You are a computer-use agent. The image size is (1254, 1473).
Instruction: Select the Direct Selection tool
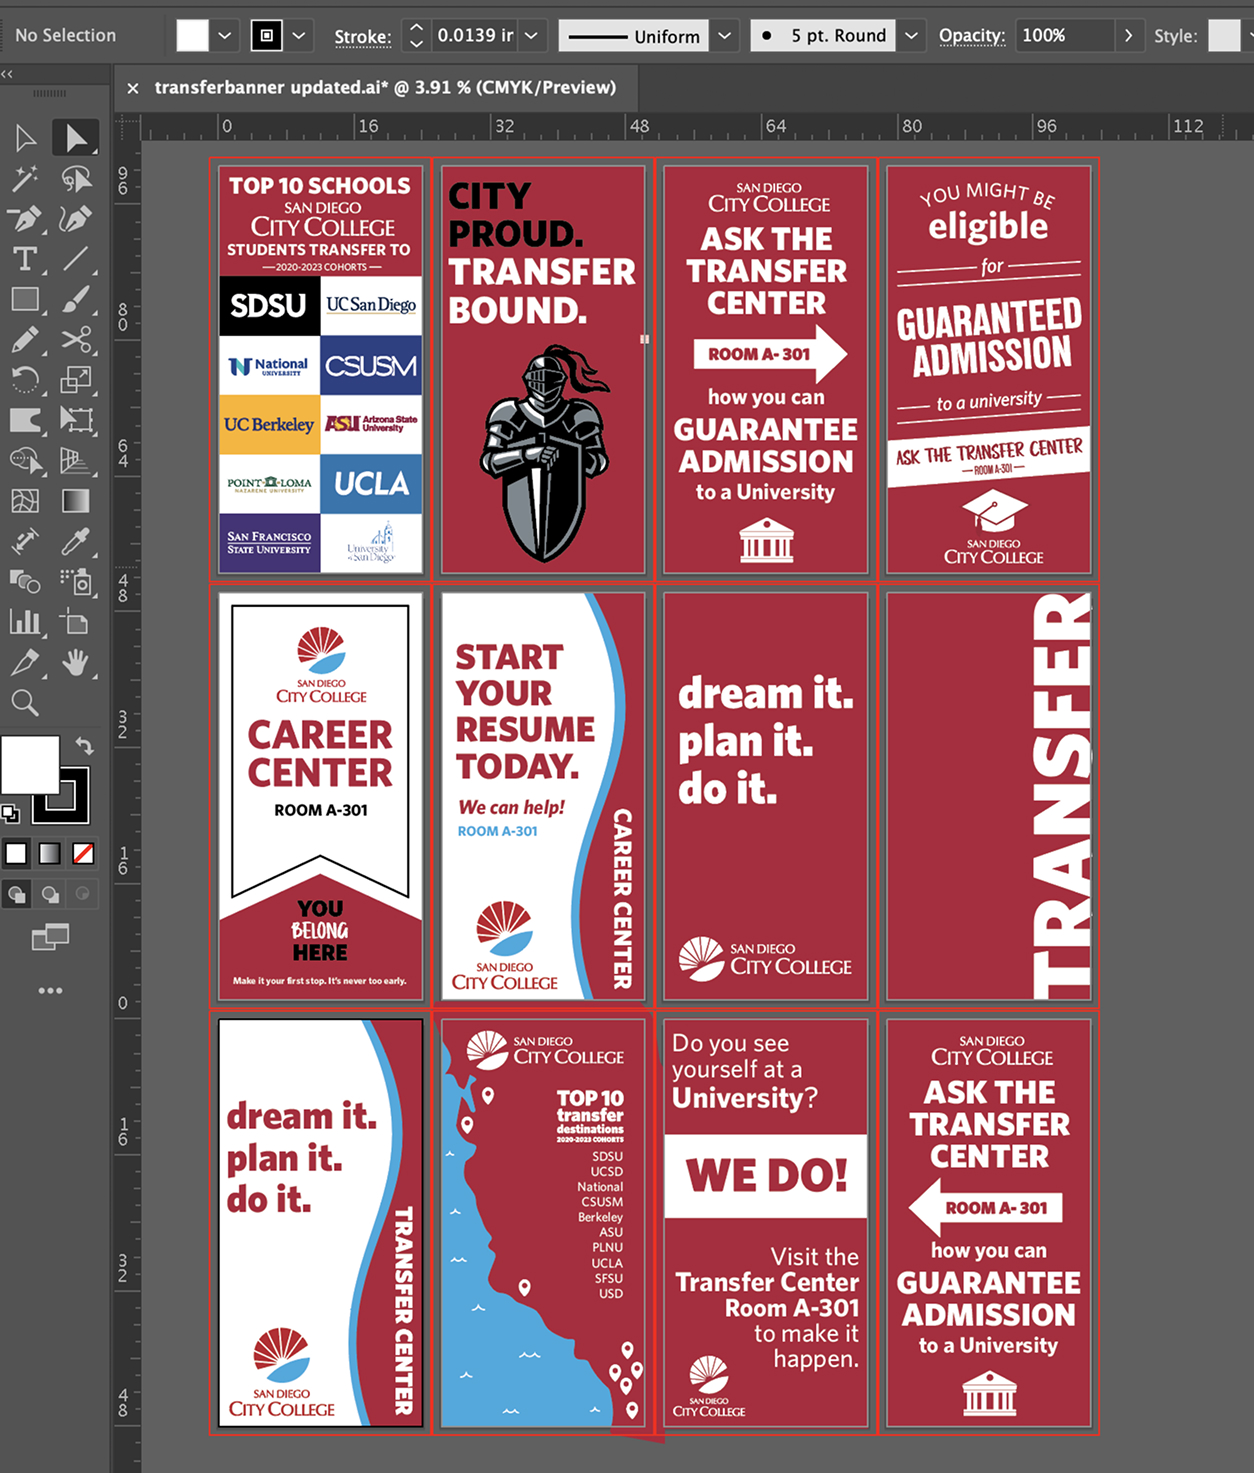(77, 137)
